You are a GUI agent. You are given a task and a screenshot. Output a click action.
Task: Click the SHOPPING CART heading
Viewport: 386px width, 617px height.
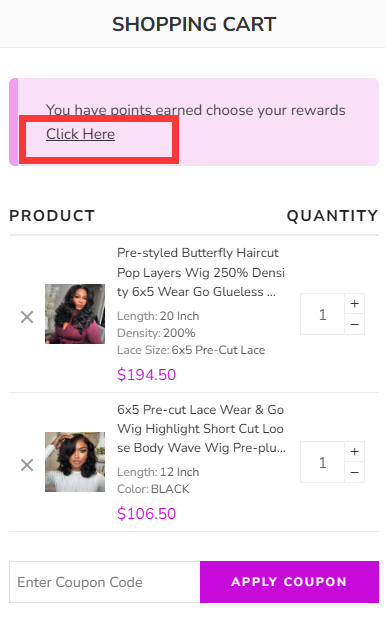[x=194, y=24]
